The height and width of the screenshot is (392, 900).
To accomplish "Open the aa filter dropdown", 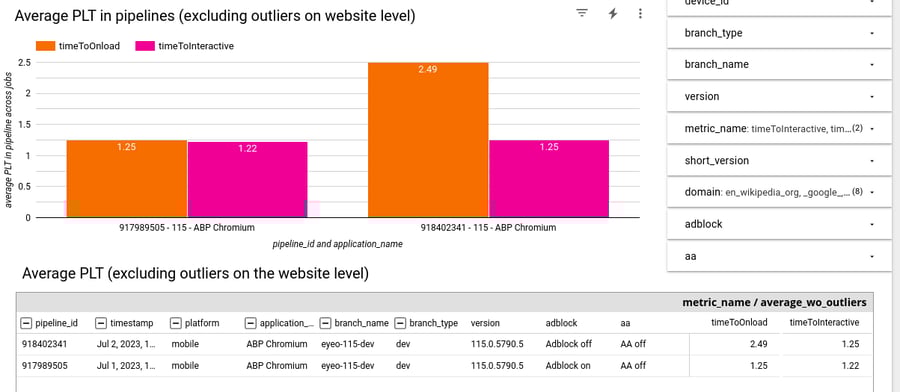I will 779,256.
